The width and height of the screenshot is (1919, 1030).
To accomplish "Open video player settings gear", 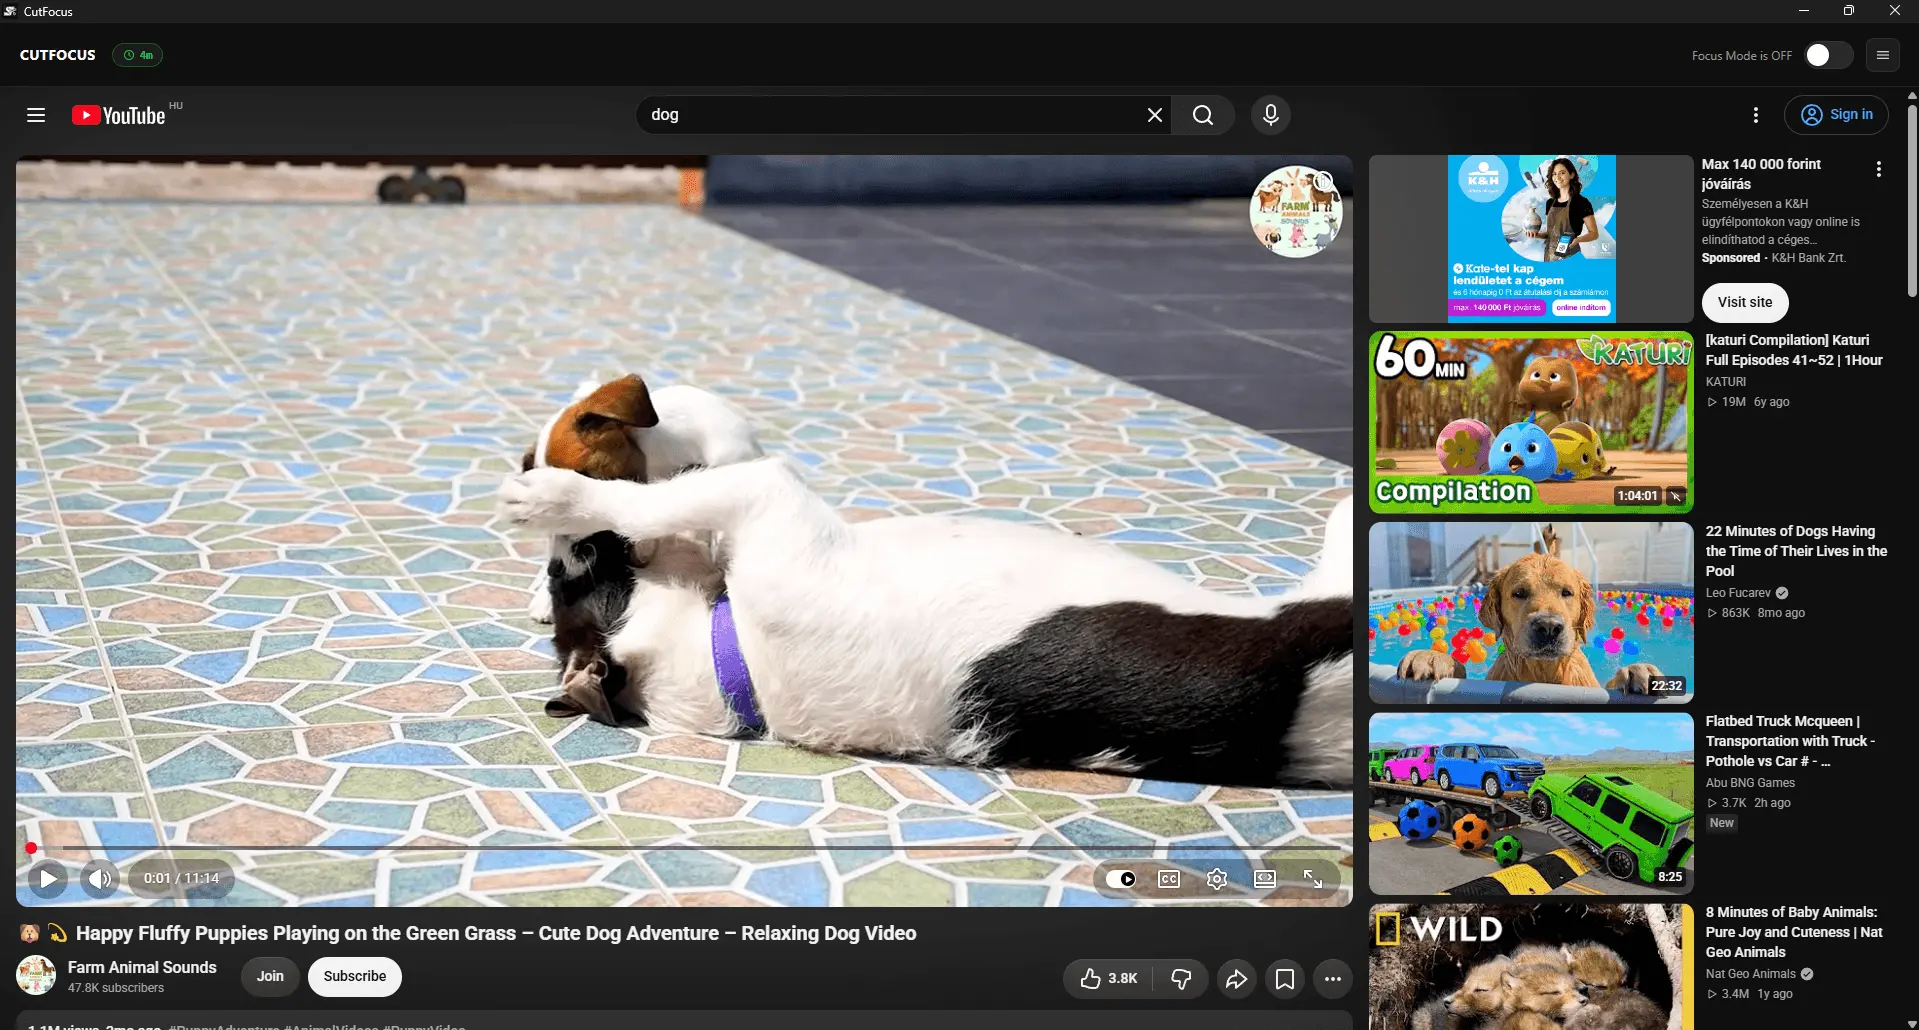I will (x=1216, y=879).
